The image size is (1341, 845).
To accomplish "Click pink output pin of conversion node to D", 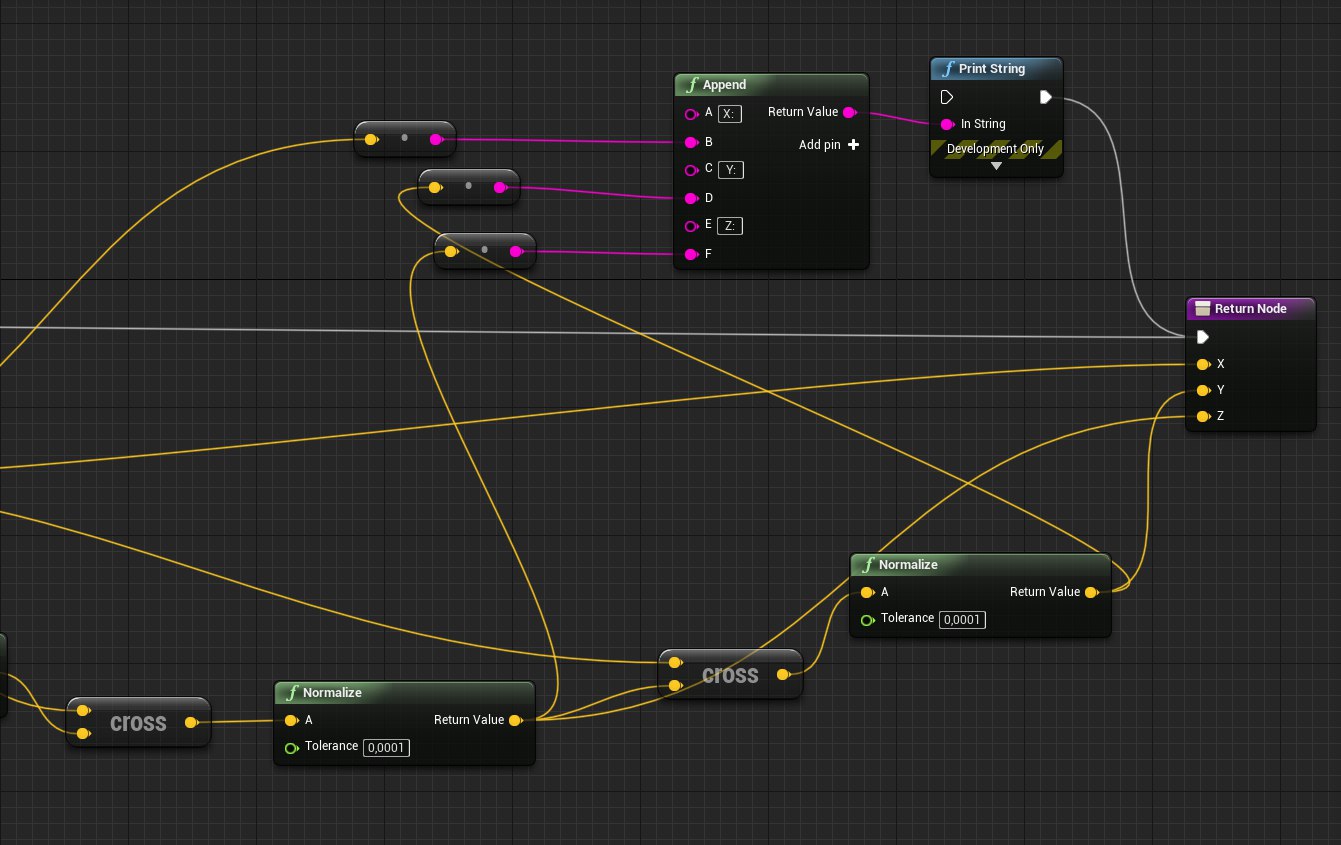I will (x=500, y=188).
